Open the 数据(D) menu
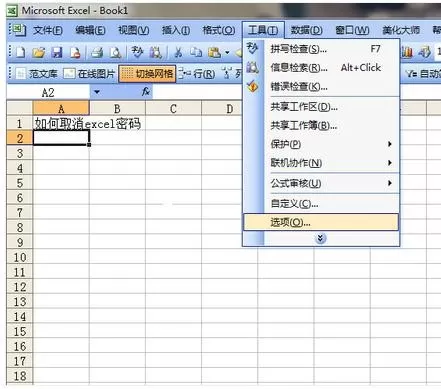This screenshot has width=441, height=389. point(306,30)
